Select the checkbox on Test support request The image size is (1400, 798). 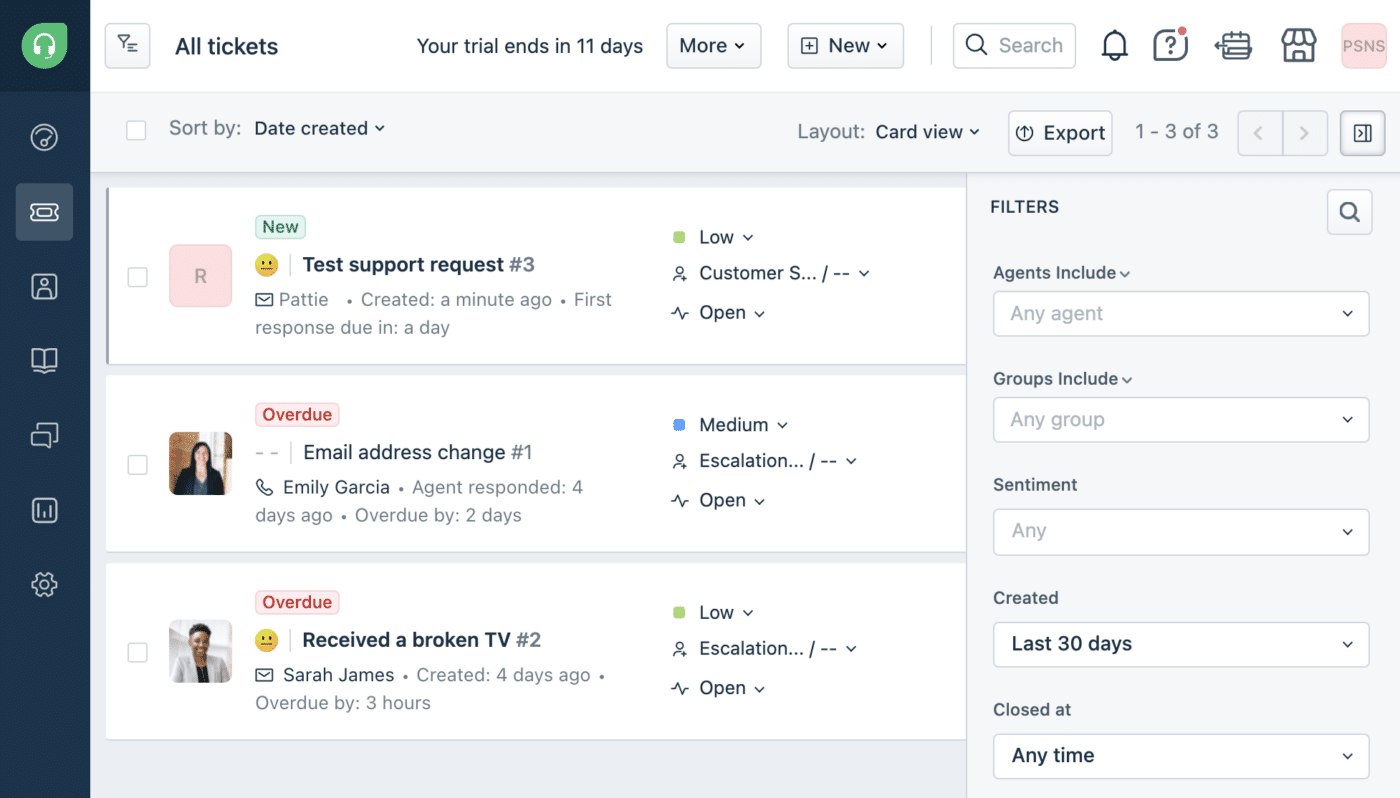coord(137,277)
